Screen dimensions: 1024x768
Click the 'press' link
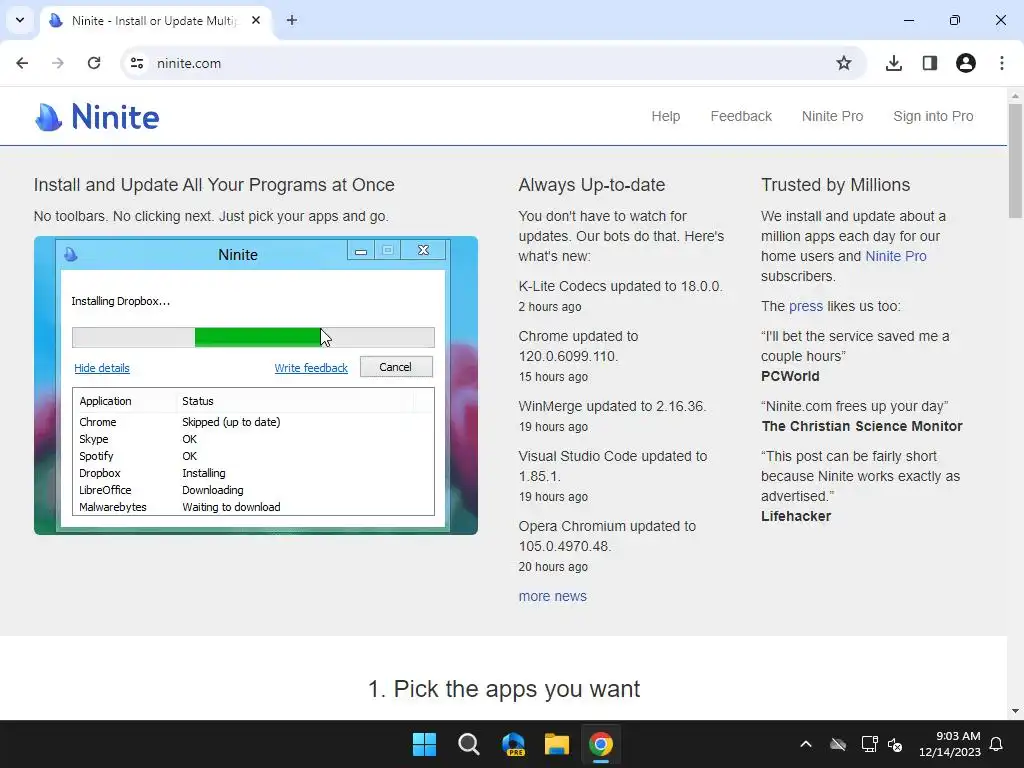point(806,306)
